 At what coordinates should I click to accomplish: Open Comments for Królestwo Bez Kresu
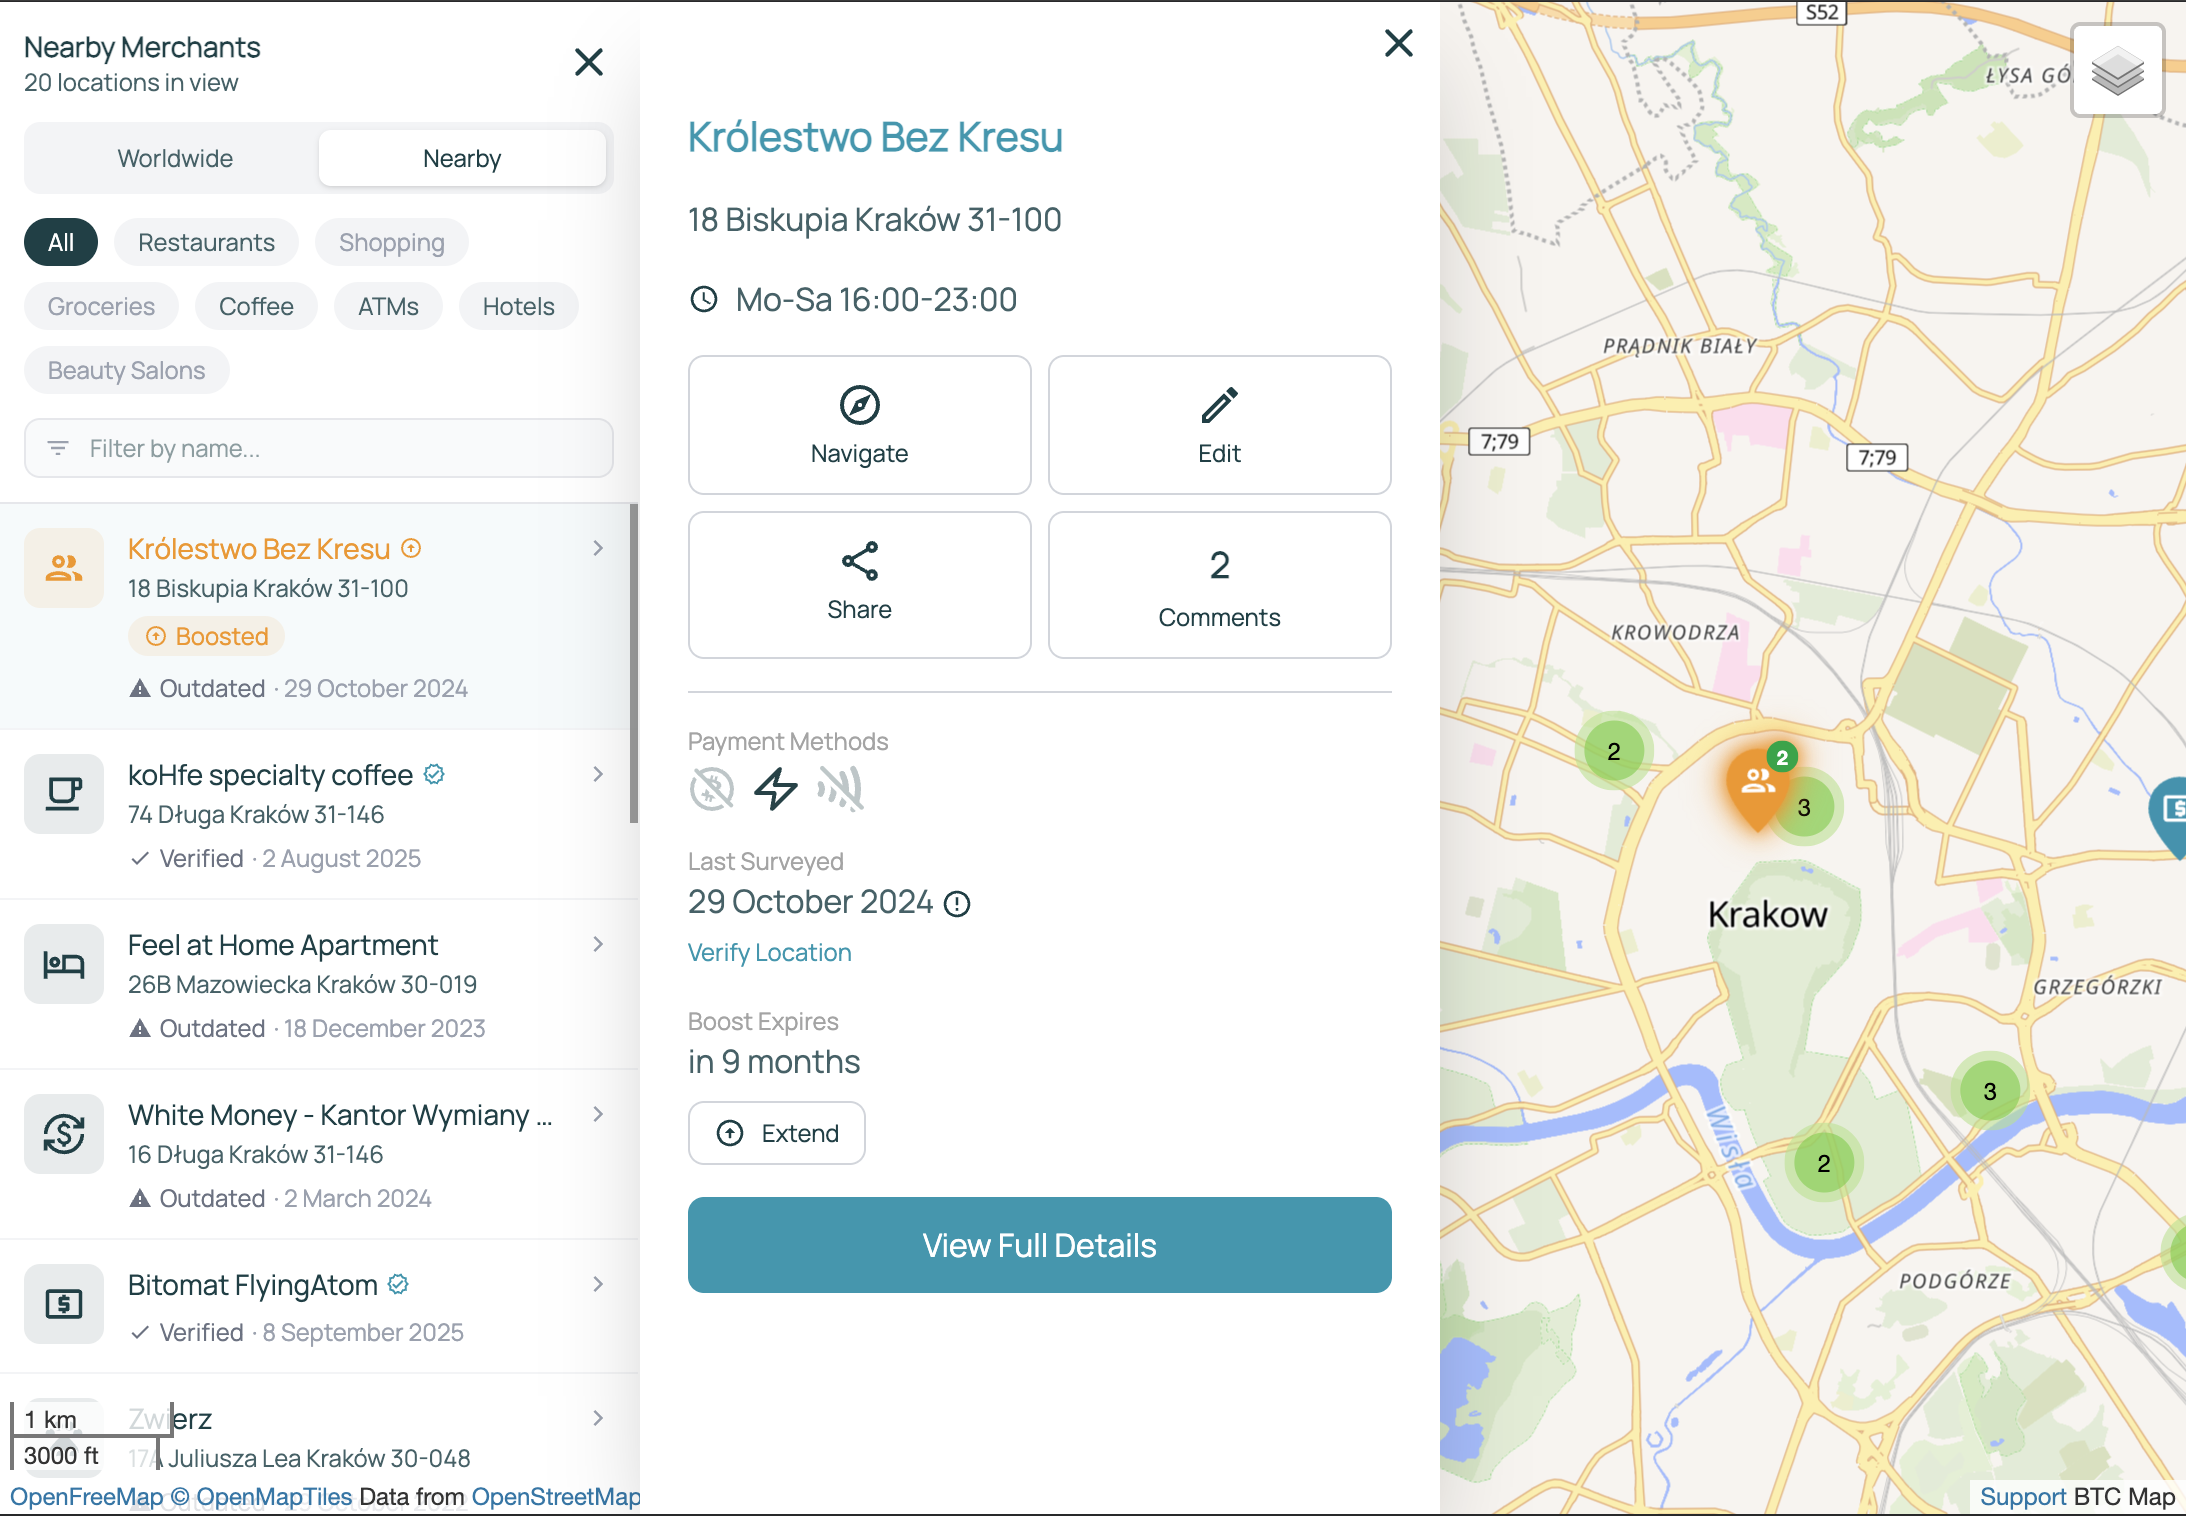pos(1218,585)
